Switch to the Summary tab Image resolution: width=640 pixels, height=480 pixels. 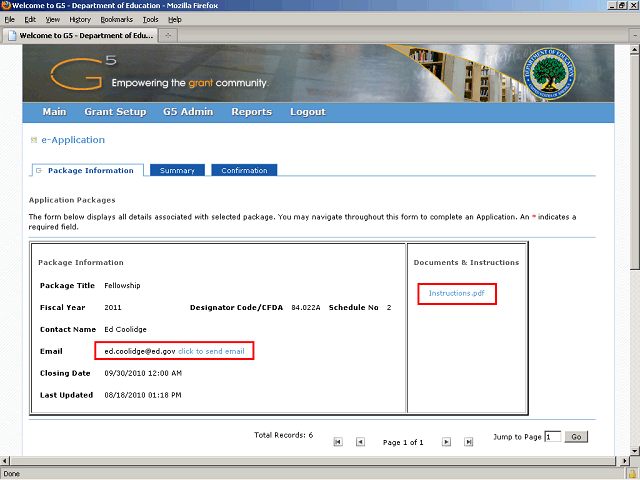[x=177, y=170]
